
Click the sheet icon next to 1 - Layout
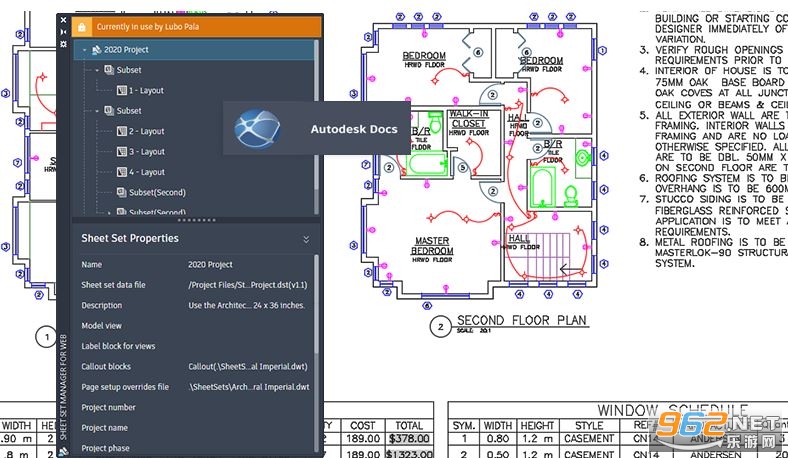point(122,90)
